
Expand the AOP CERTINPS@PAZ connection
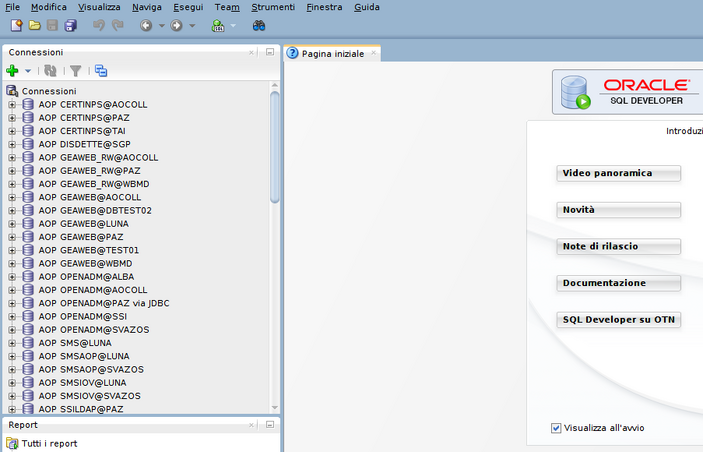[12, 118]
